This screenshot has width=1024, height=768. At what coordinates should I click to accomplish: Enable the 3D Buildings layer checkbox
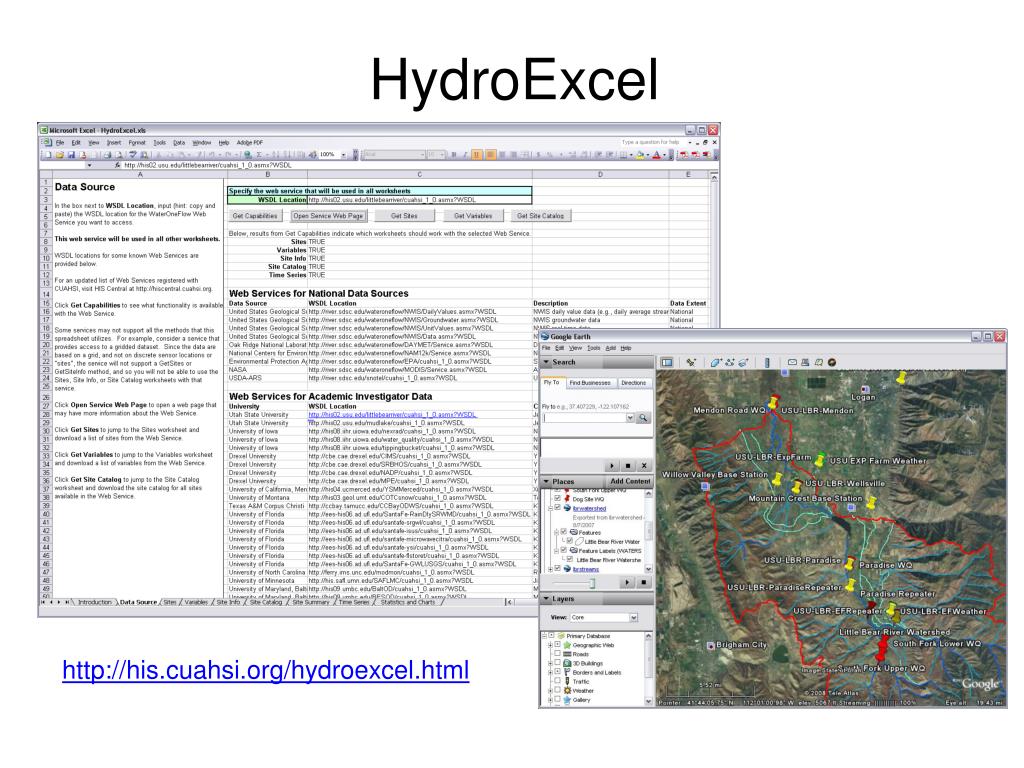pyautogui.click(x=558, y=663)
